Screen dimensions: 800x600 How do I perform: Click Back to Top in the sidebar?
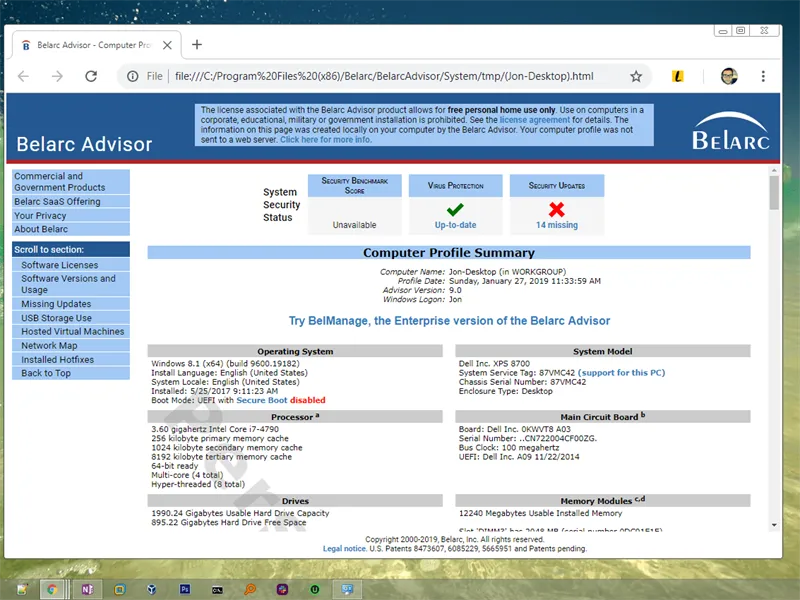pyautogui.click(x=49, y=373)
